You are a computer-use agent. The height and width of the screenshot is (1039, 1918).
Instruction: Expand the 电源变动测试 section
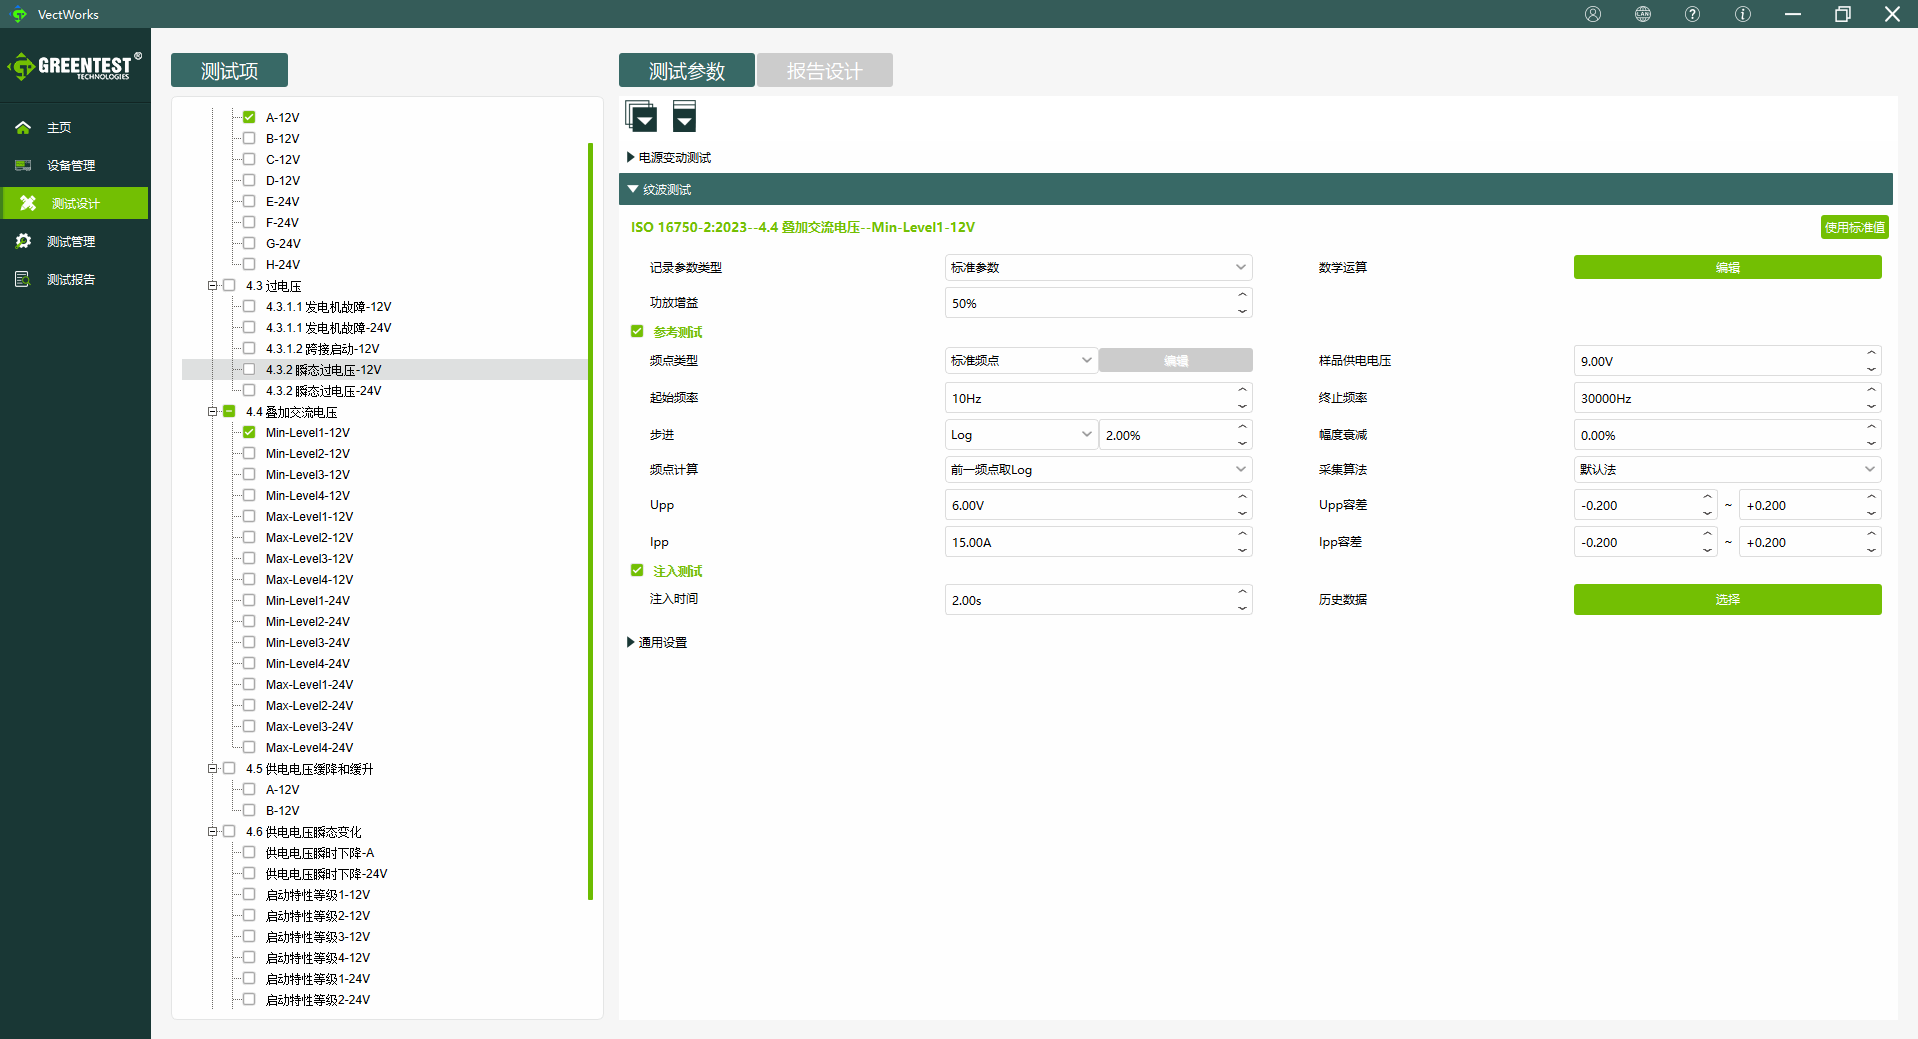coord(670,158)
